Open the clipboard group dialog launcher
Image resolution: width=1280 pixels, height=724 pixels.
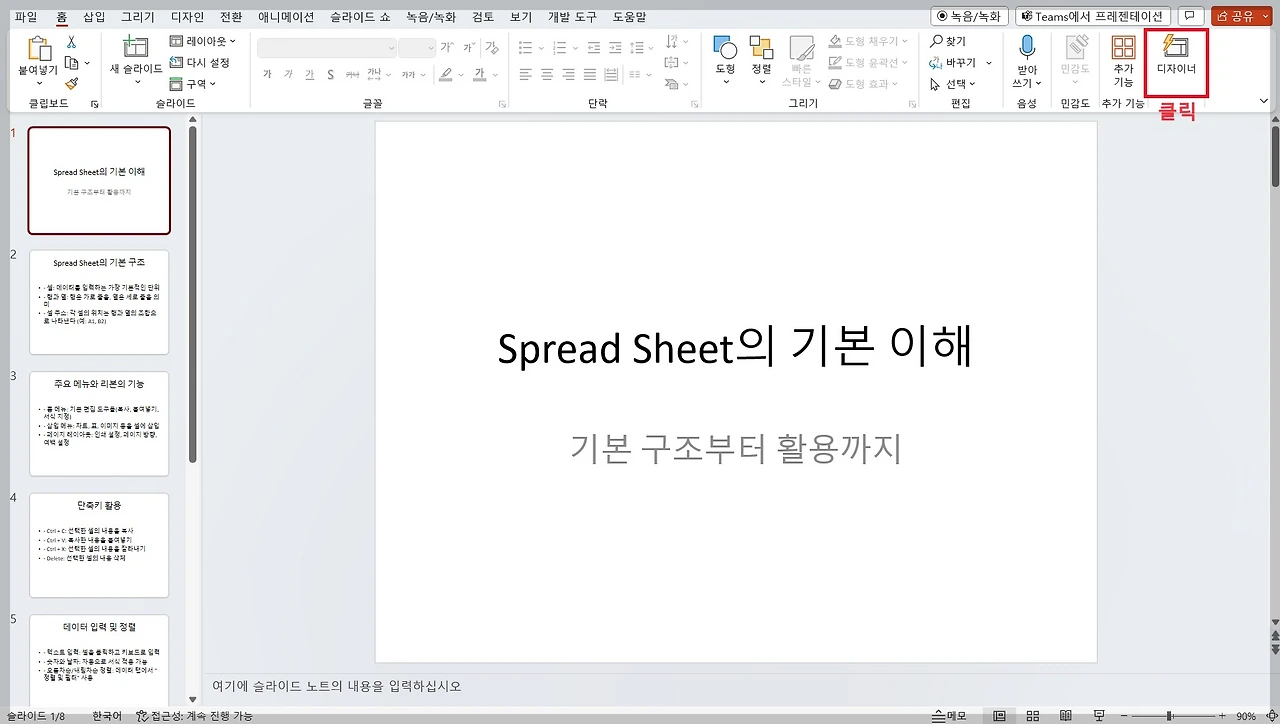(95, 104)
